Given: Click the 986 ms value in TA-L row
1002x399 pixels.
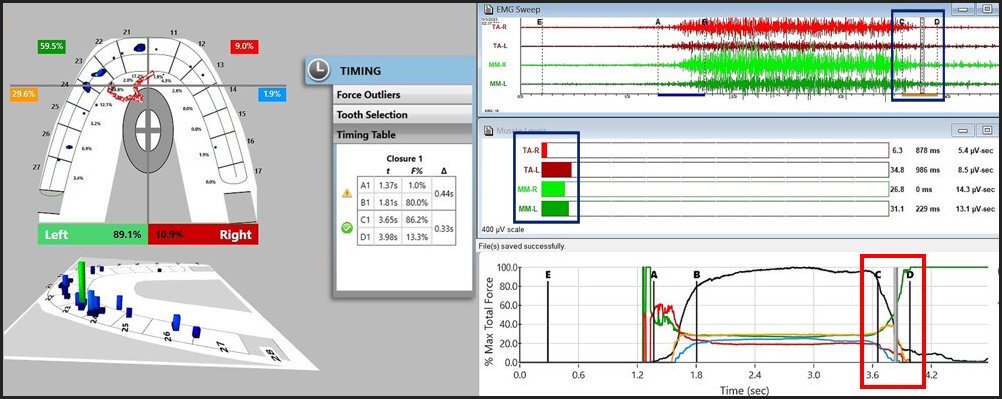Looking at the screenshot, I should coord(929,170).
